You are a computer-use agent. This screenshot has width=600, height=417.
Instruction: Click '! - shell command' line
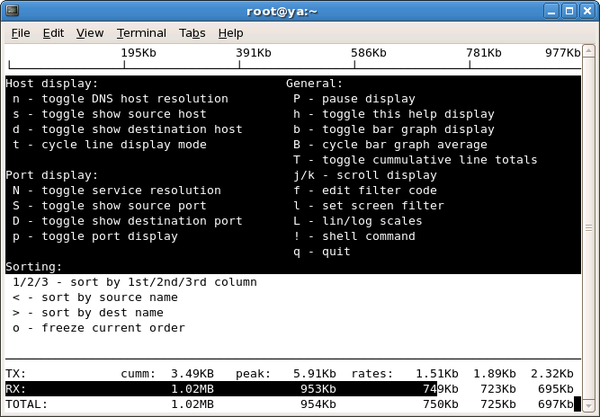(x=354, y=236)
